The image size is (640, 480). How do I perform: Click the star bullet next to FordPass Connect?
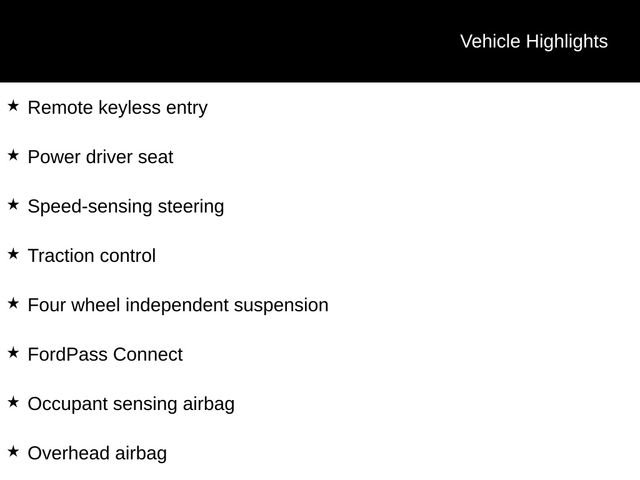13,353
